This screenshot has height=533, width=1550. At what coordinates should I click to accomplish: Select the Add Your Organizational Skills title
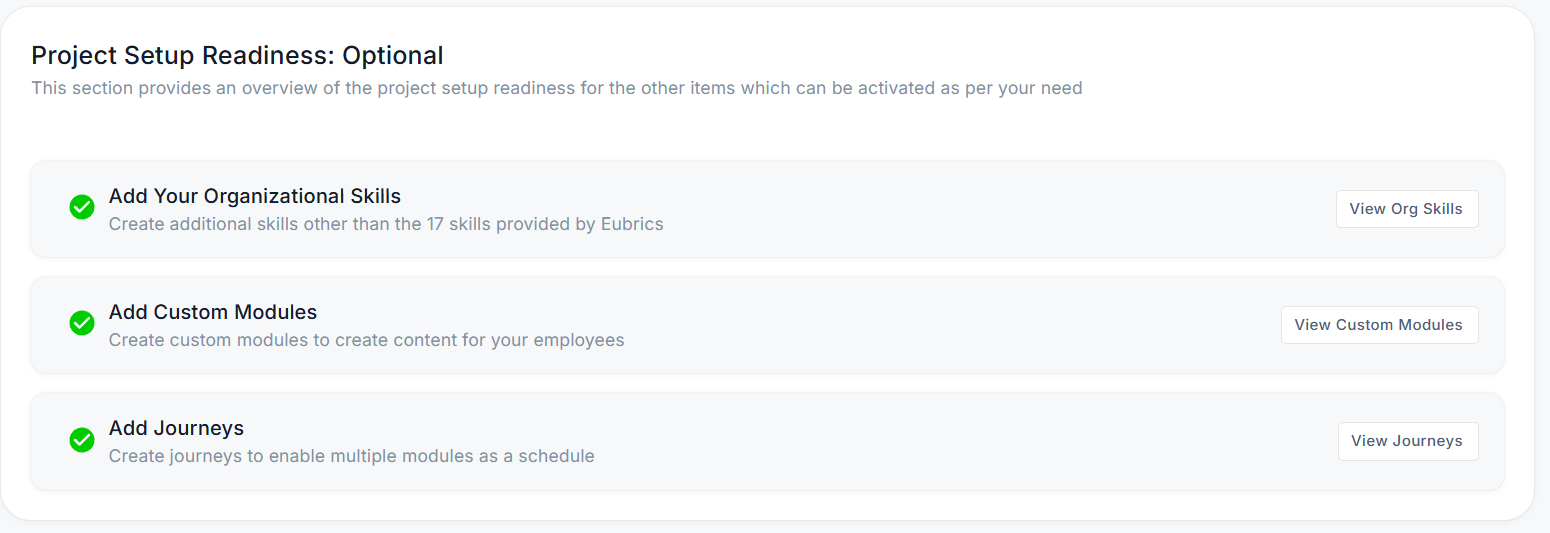click(255, 196)
